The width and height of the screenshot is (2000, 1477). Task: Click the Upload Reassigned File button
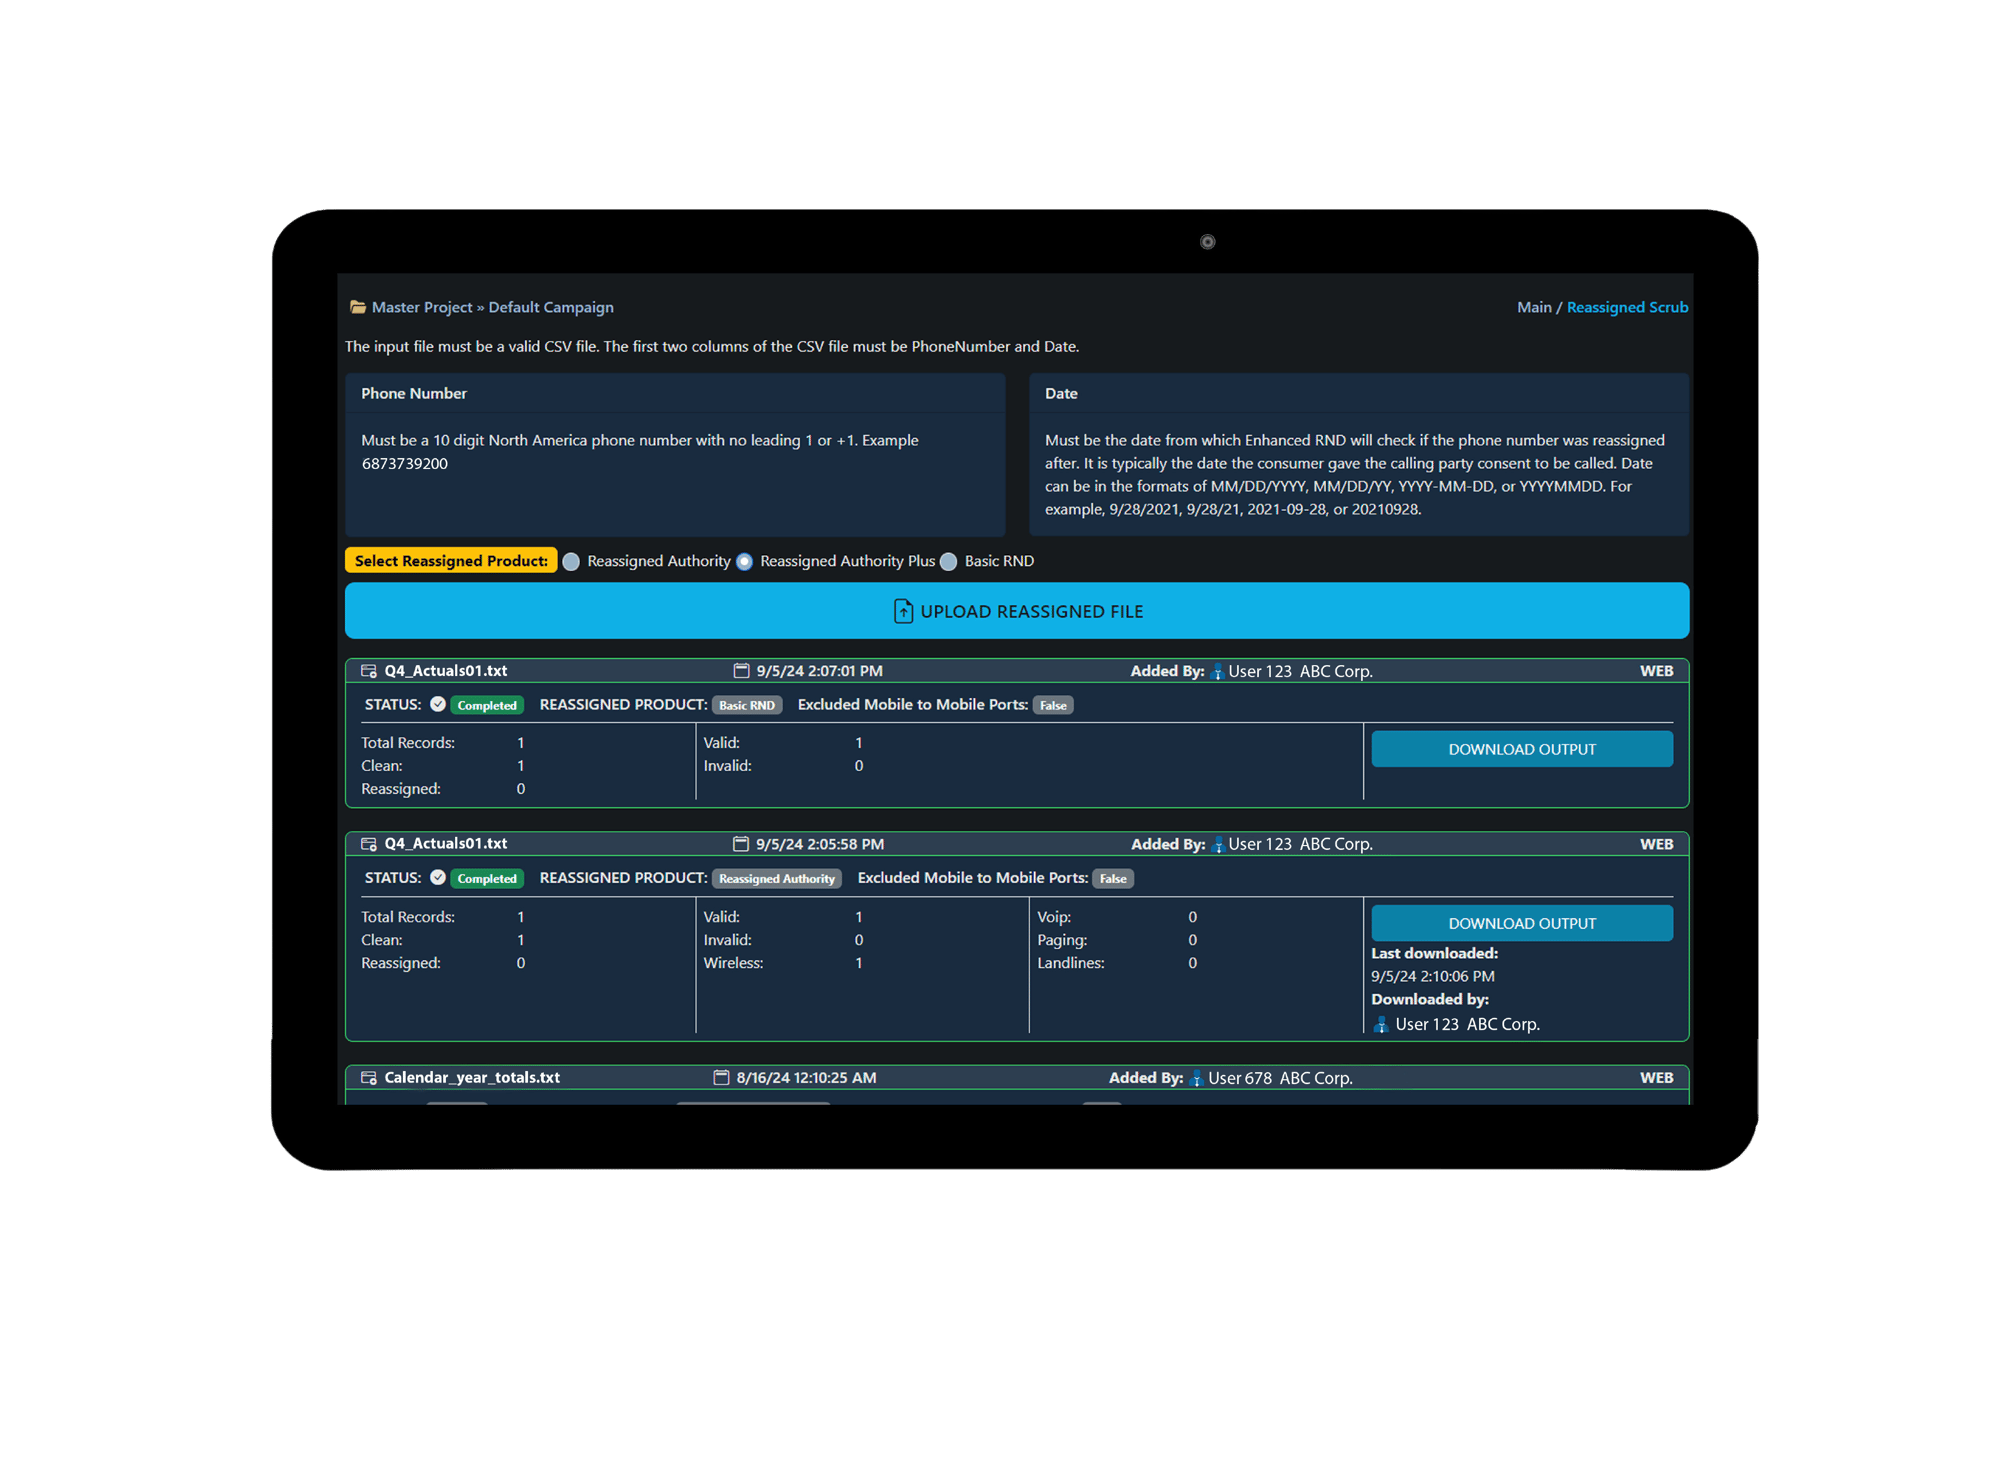1016,611
